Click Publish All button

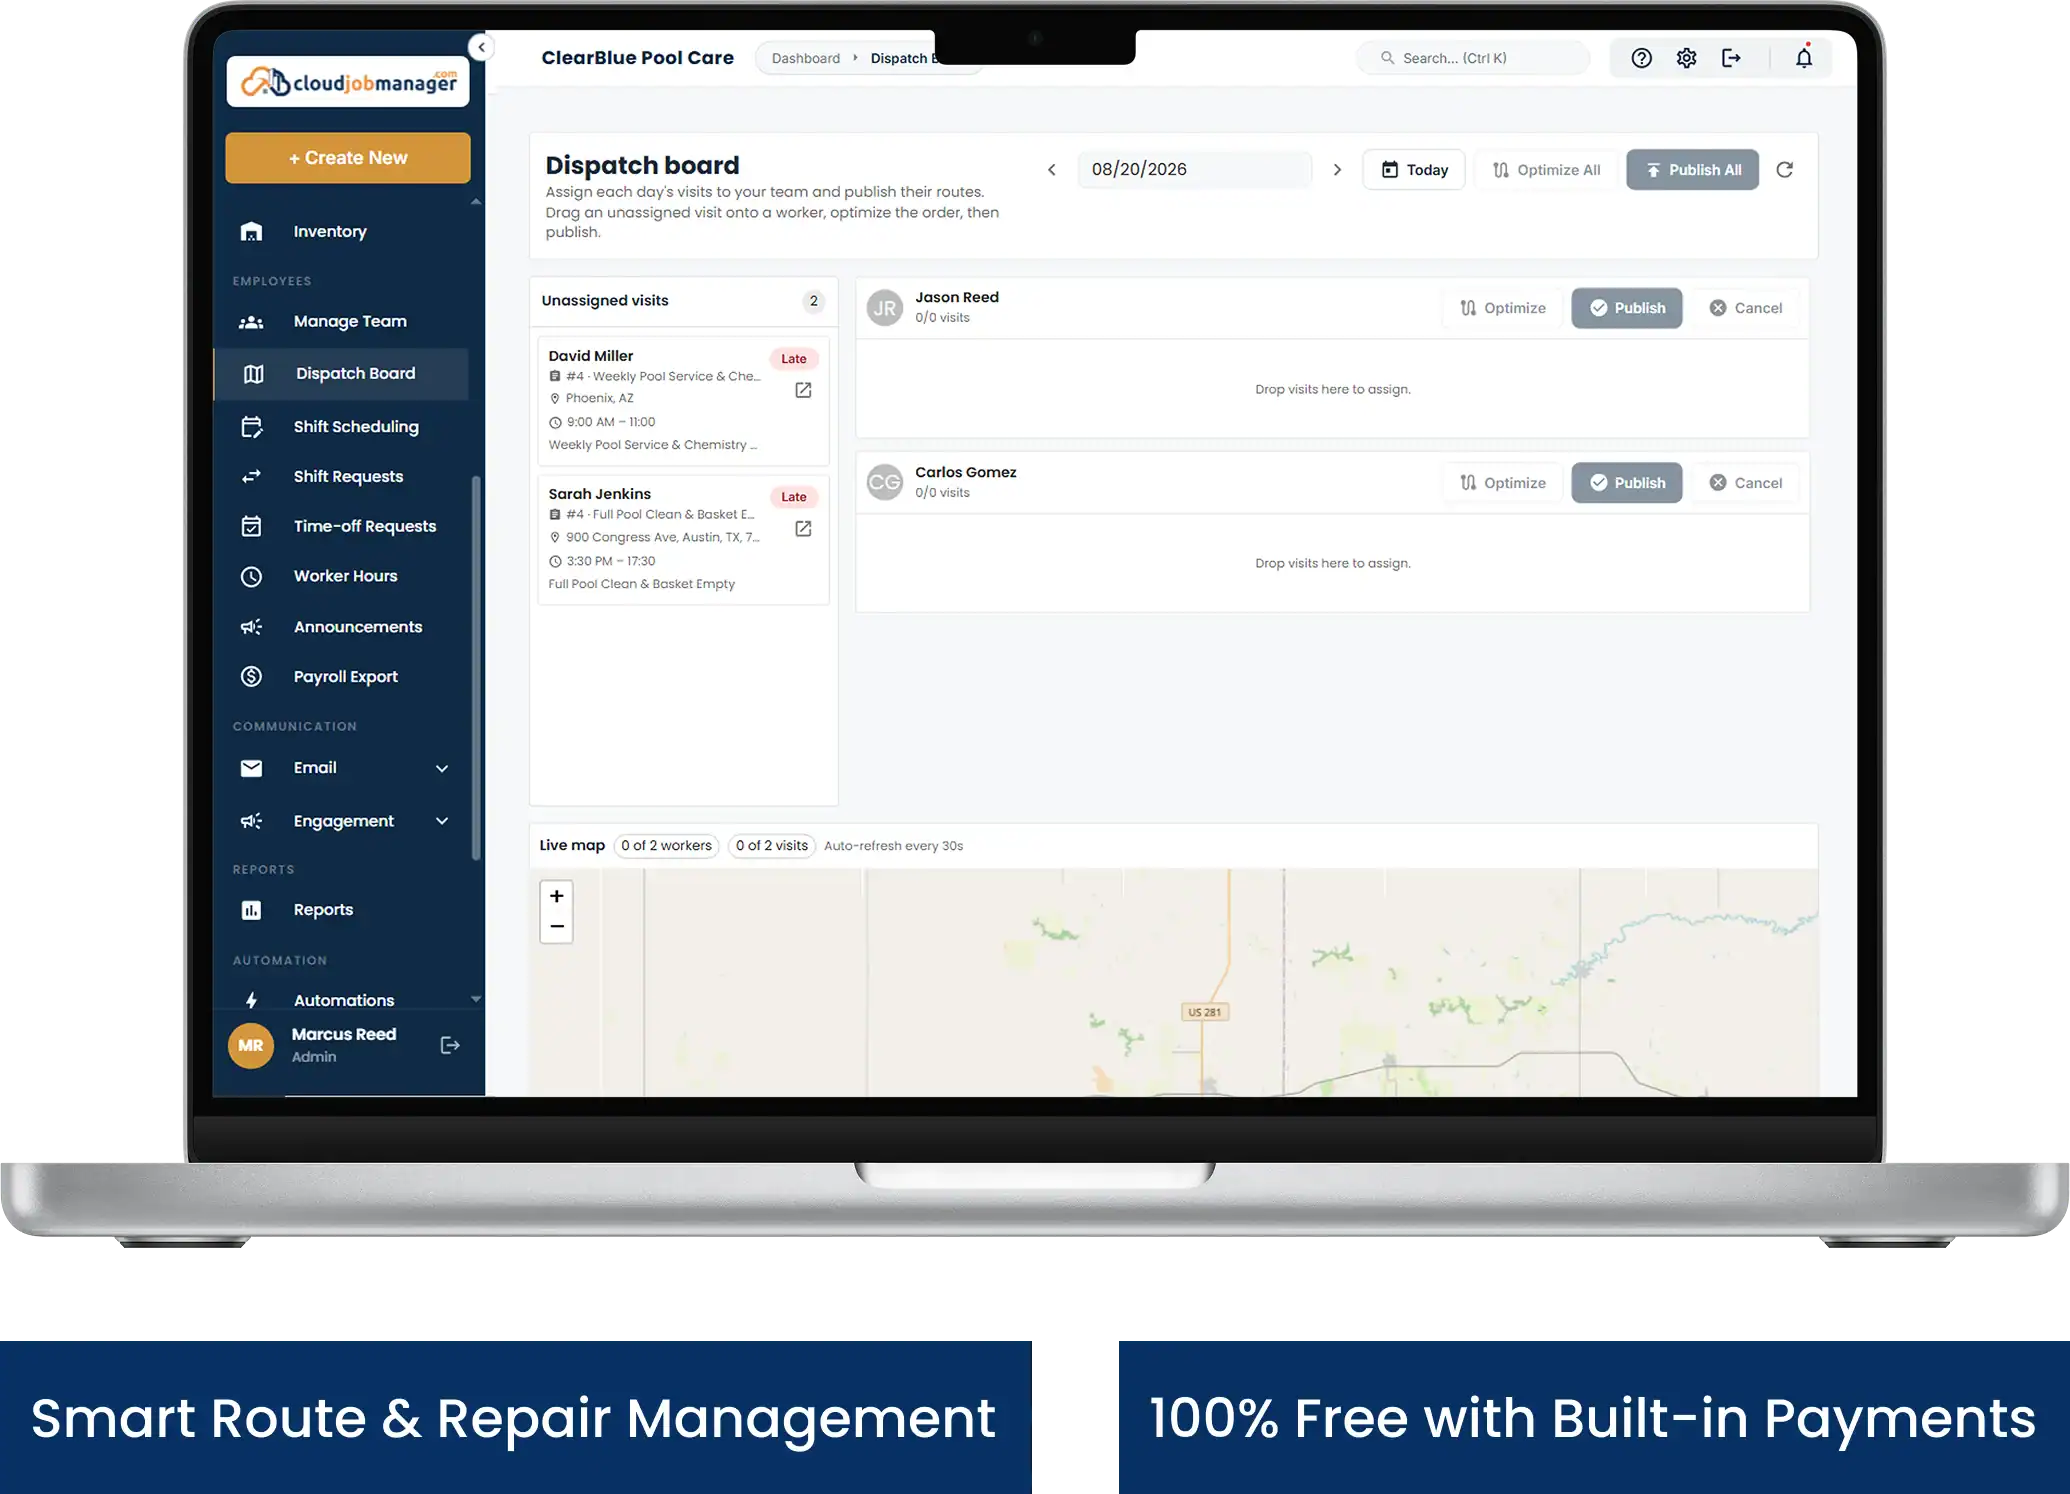coord(1692,170)
